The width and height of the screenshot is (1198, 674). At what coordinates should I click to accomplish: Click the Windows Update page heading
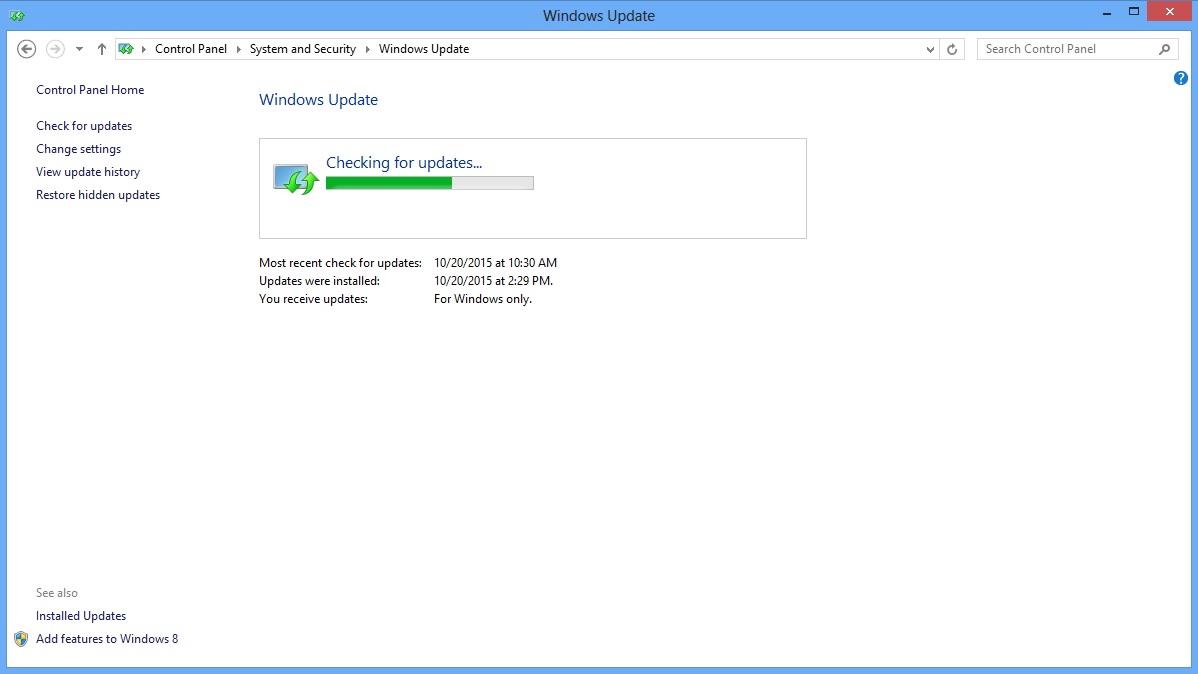tap(319, 99)
